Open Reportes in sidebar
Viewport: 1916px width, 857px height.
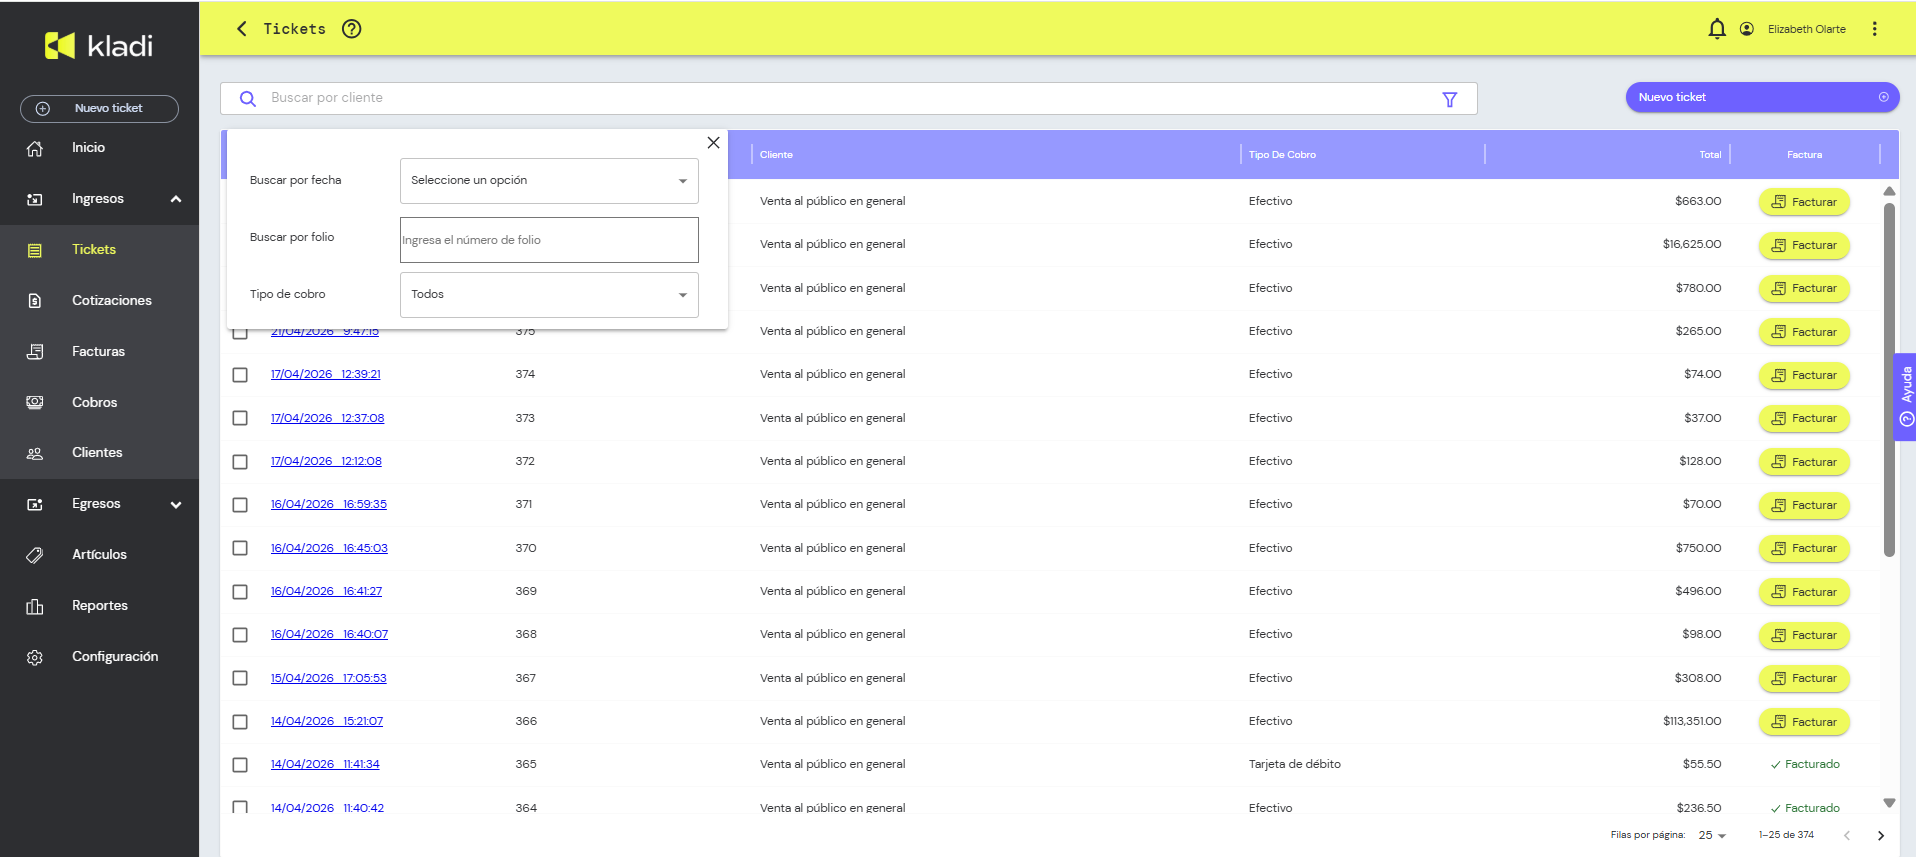pos(99,606)
